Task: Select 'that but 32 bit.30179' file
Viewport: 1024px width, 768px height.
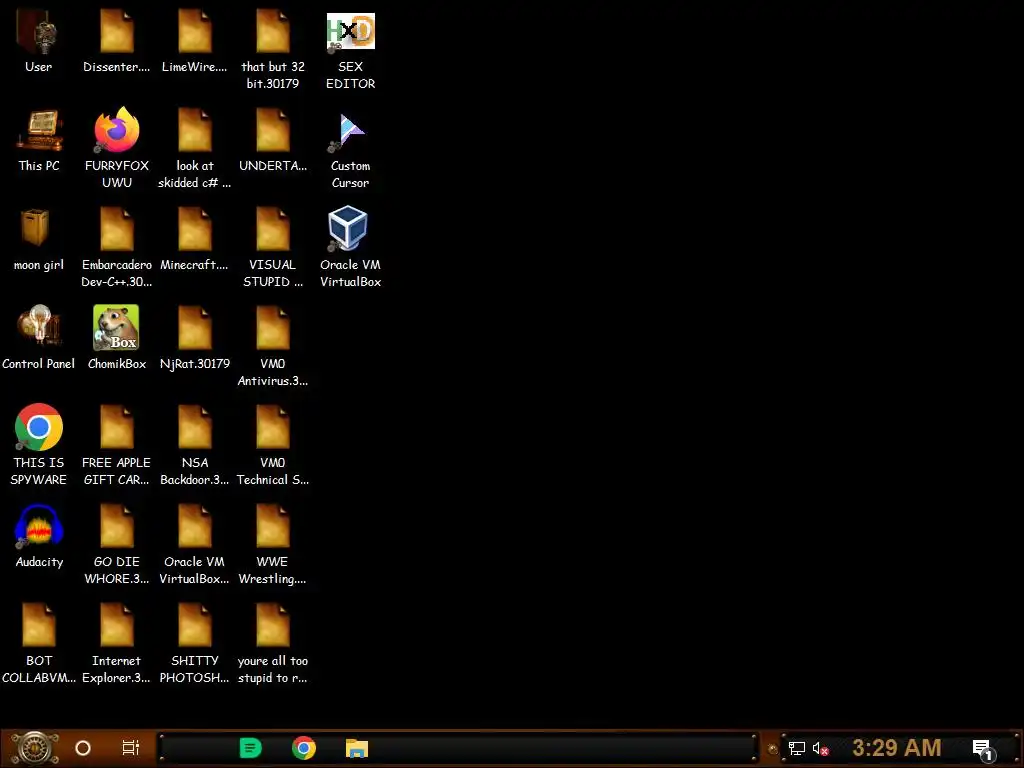Action: coord(272,49)
